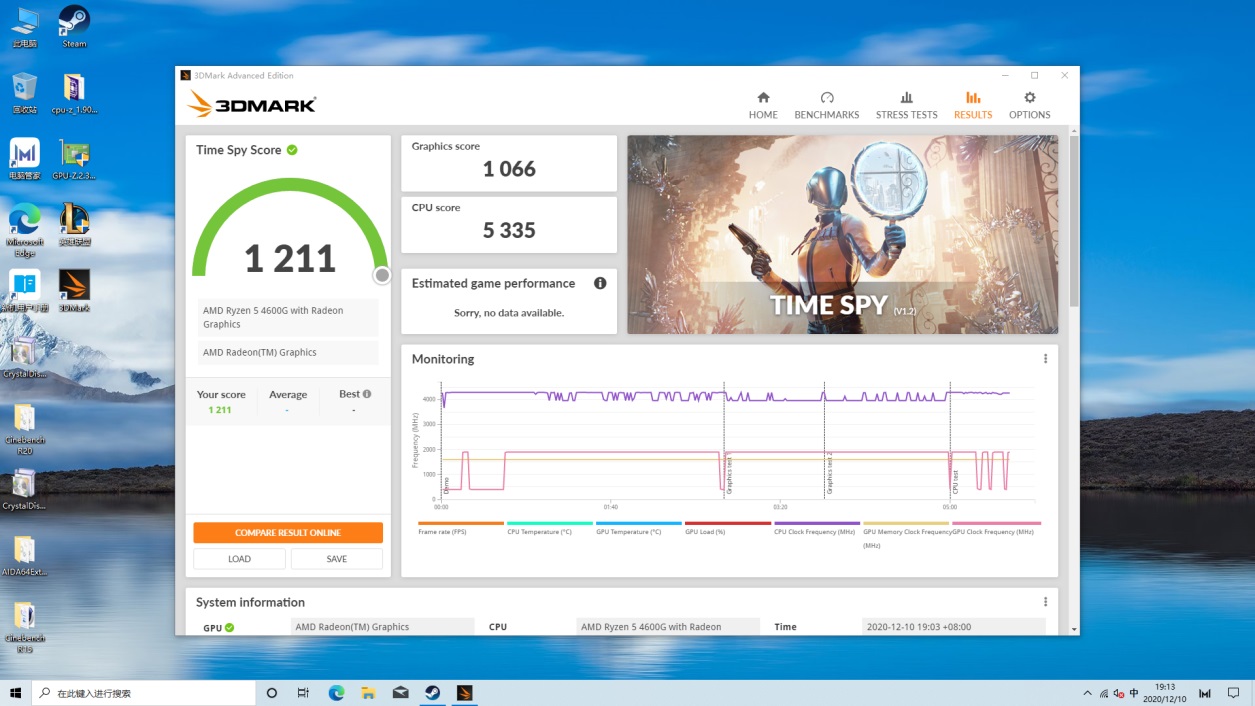Open the System information three-dot menu
This screenshot has width=1255, height=706.
click(x=1045, y=602)
